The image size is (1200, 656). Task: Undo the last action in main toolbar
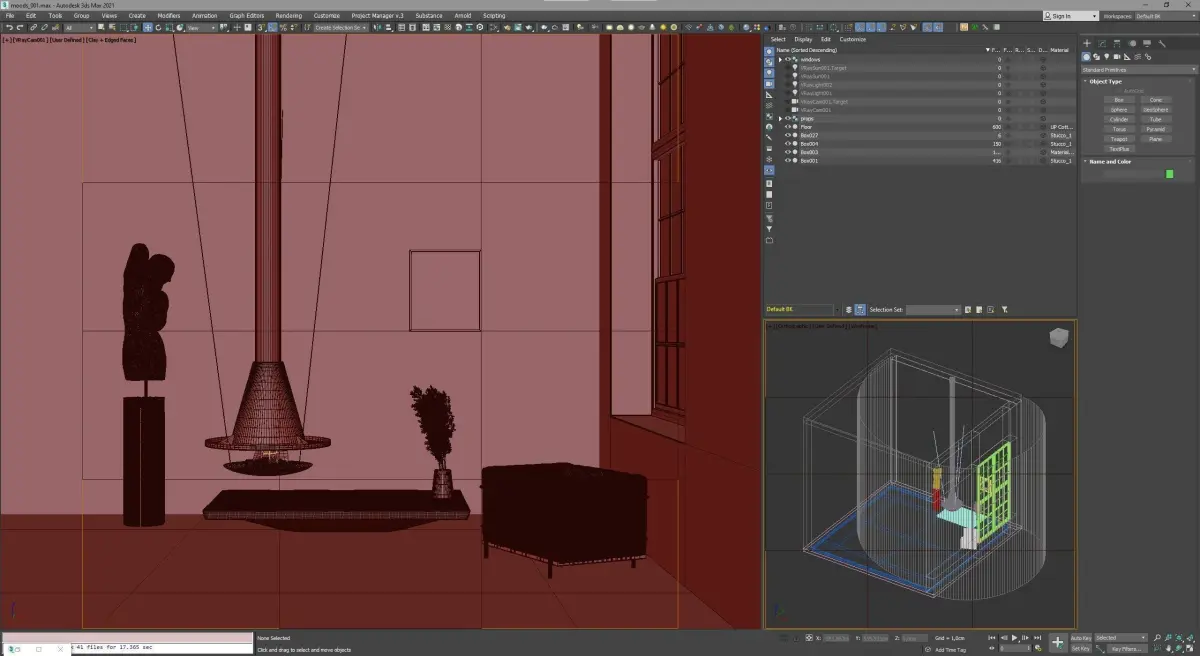pos(8,27)
